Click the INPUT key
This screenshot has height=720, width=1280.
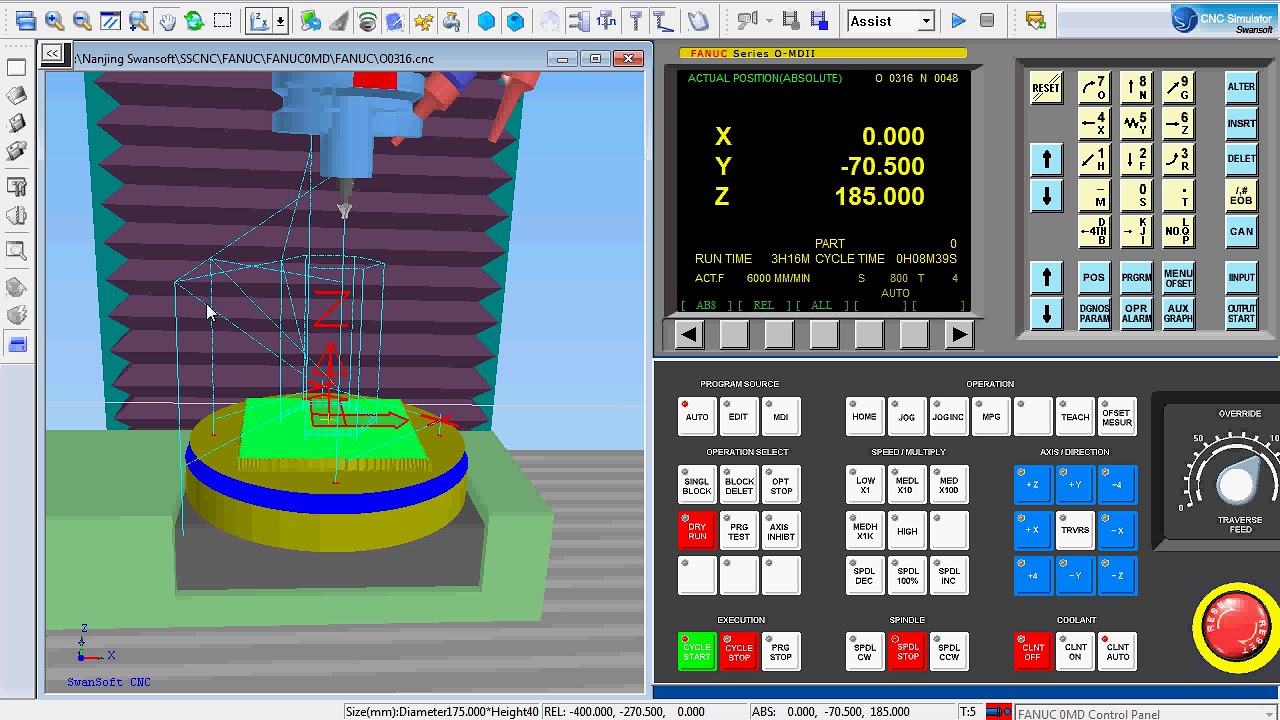pos(1241,277)
